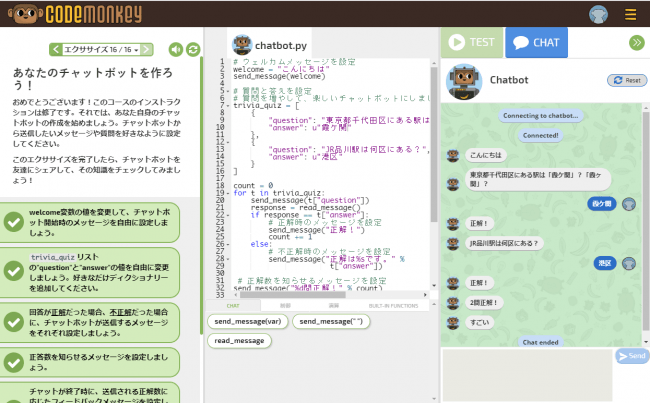Click bot avatar next to すごい
The height and width of the screenshot is (403, 650).
pos(453,323)
